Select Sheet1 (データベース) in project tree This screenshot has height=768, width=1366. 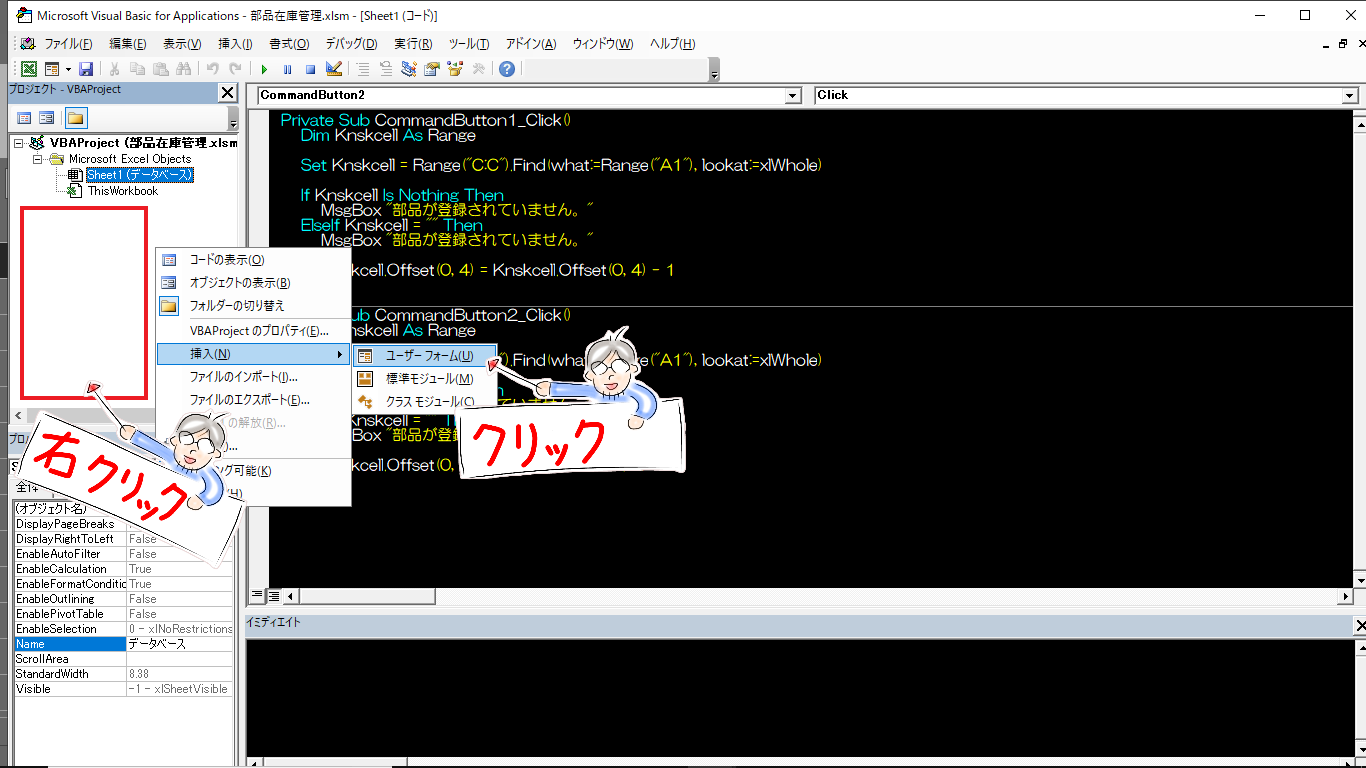click(140, 175)
